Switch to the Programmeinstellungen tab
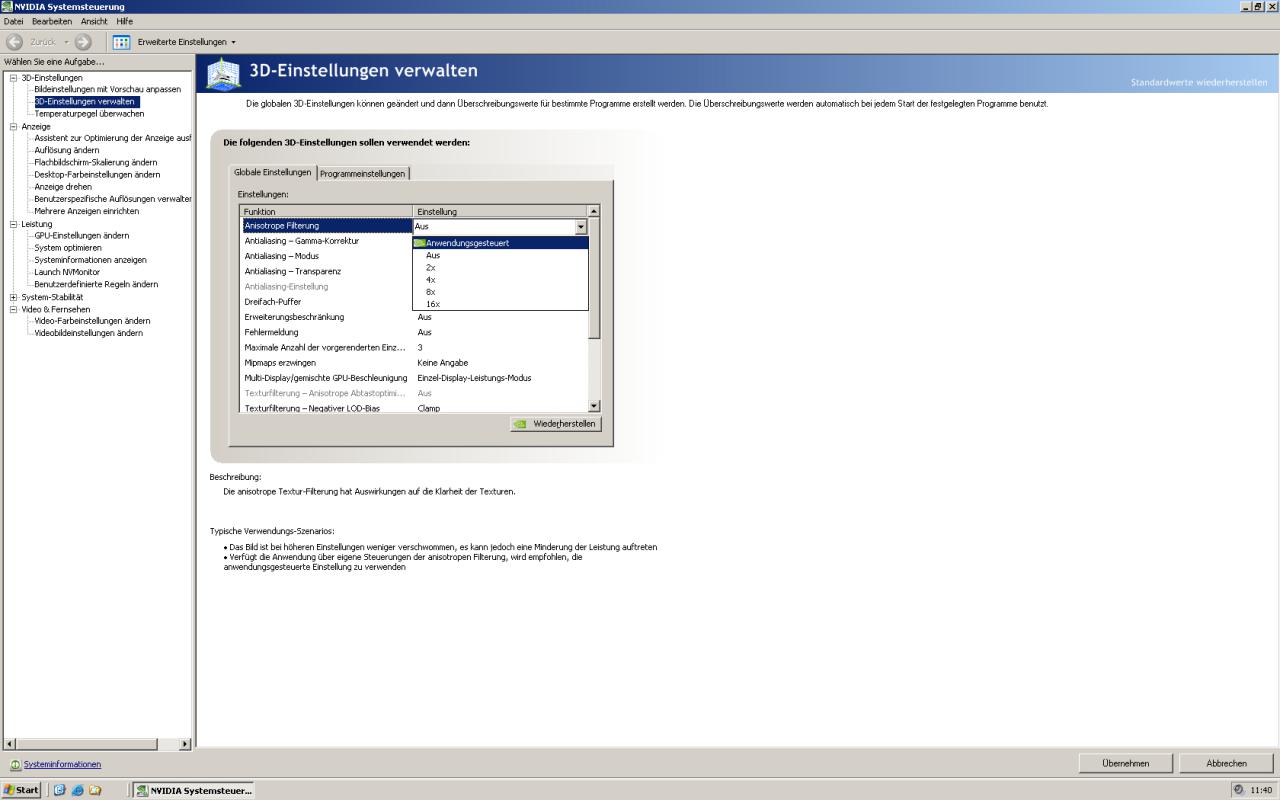 [x=363, y=173]
